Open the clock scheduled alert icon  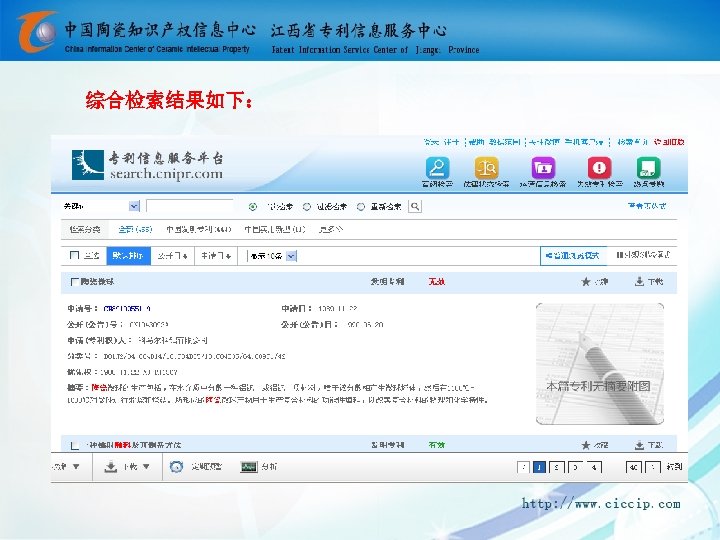176,467
